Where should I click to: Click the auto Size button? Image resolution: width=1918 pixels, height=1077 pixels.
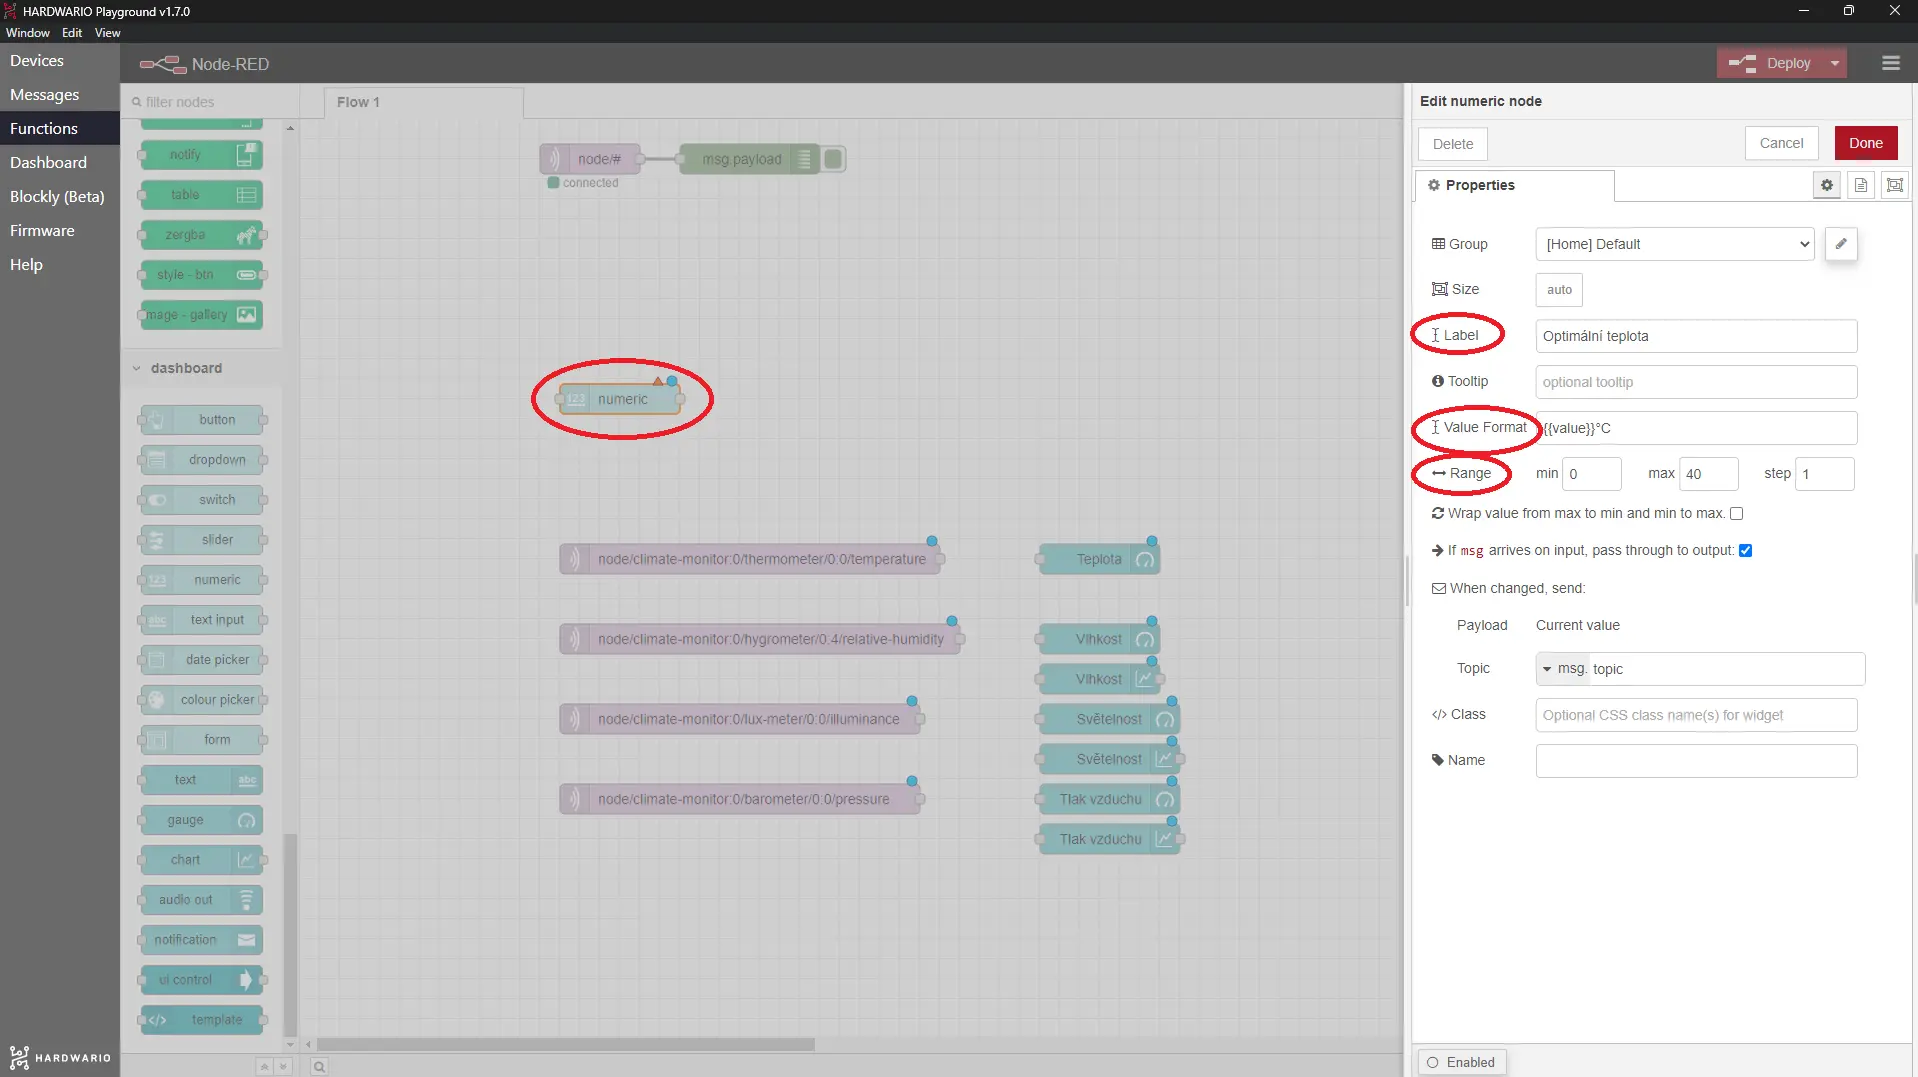coord(1559,290)
